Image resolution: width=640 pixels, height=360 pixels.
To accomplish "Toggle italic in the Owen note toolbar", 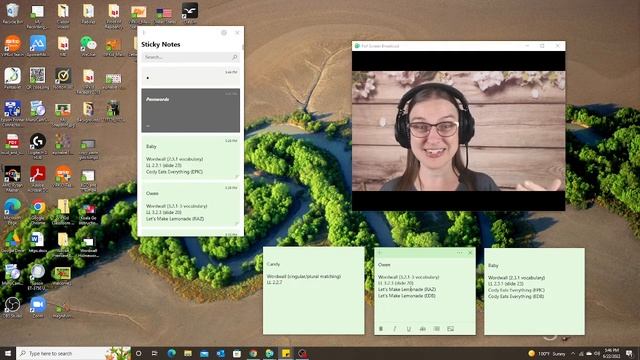I will pos(395,329).
